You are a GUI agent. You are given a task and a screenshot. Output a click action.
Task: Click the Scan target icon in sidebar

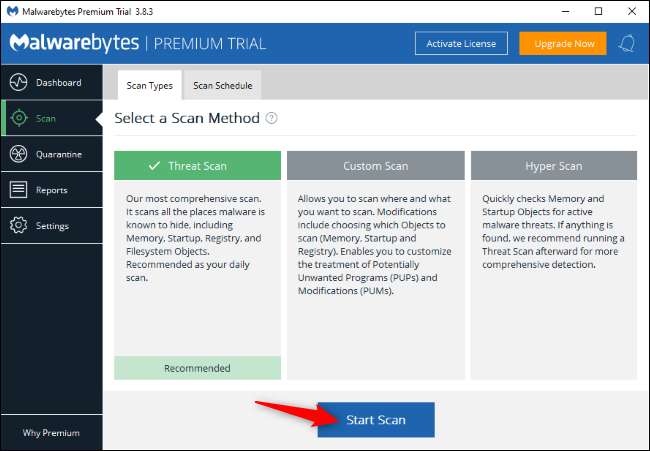point(19,118)
